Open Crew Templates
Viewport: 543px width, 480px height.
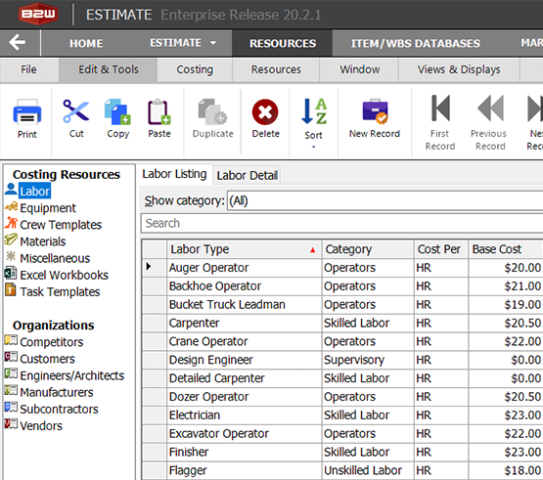pyautogui.click(x=61, y=225)
